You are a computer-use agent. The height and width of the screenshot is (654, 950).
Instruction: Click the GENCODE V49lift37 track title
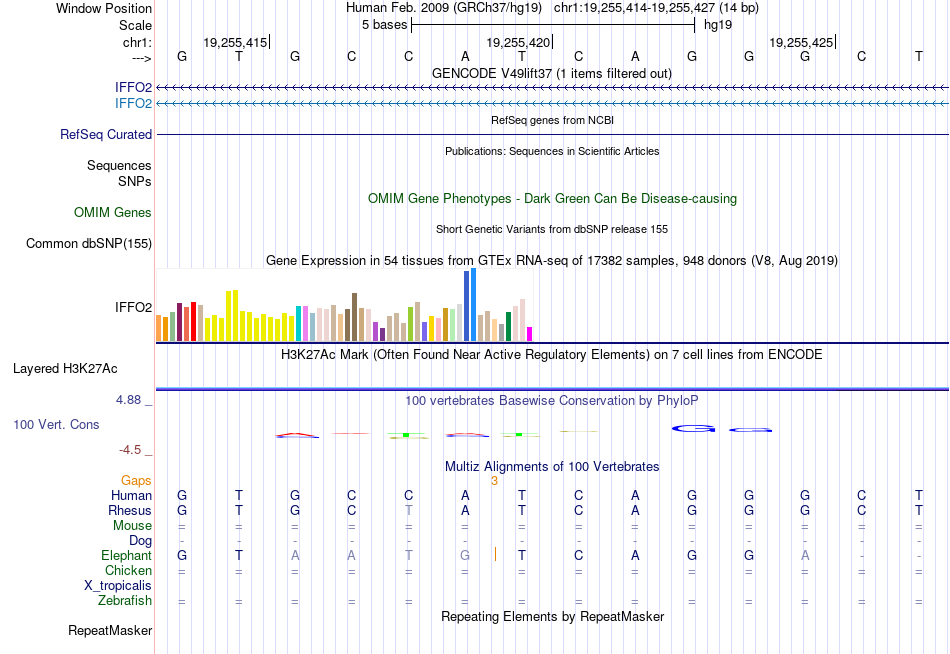(x=552, y=73)
